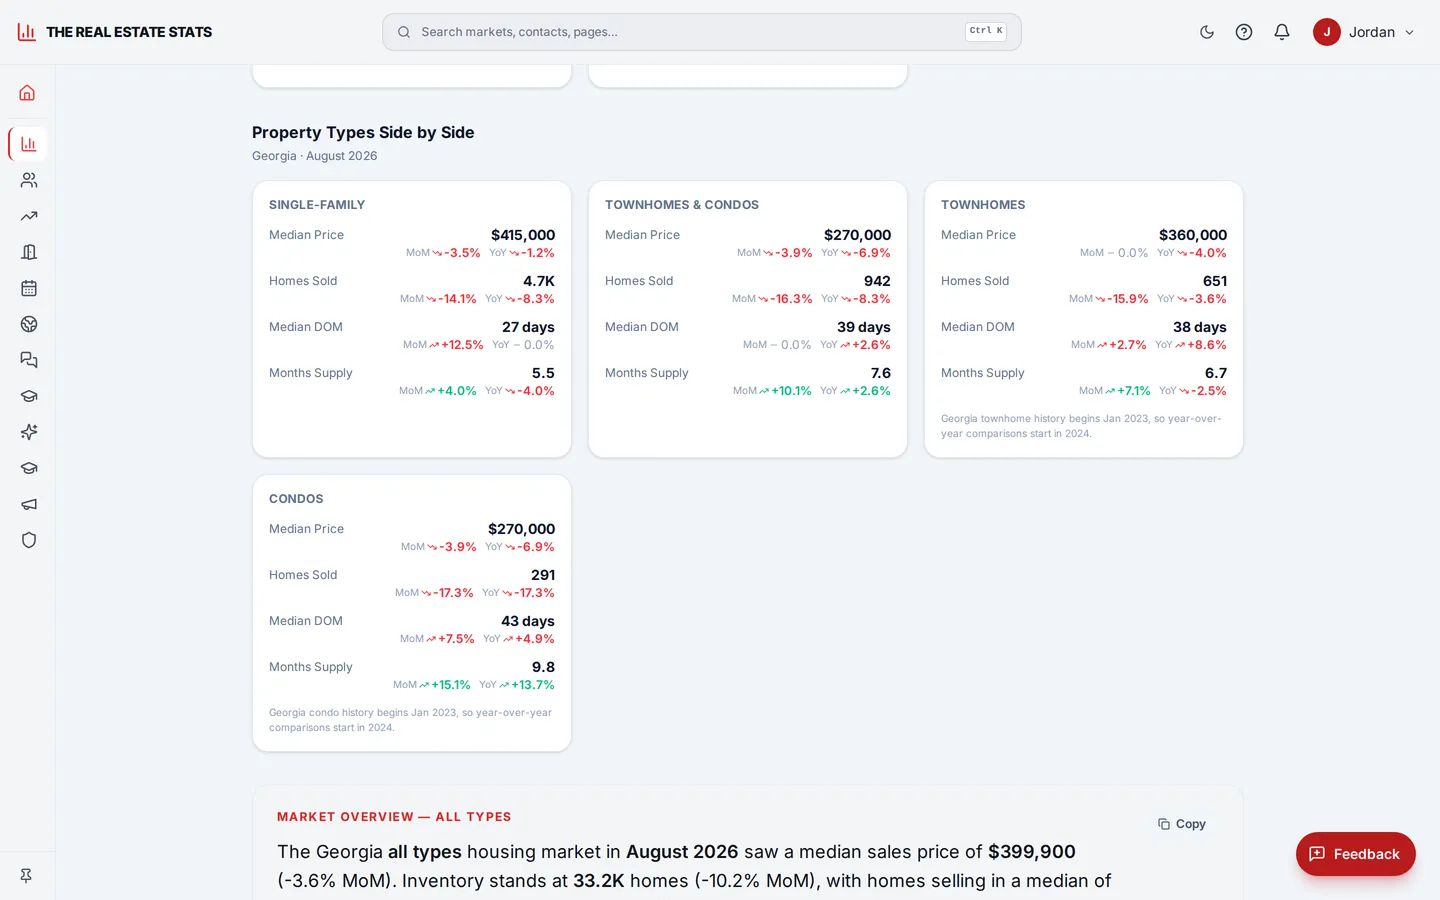Click the 6.7 months supply value

pyautogui.click(x=1216, y=373)
